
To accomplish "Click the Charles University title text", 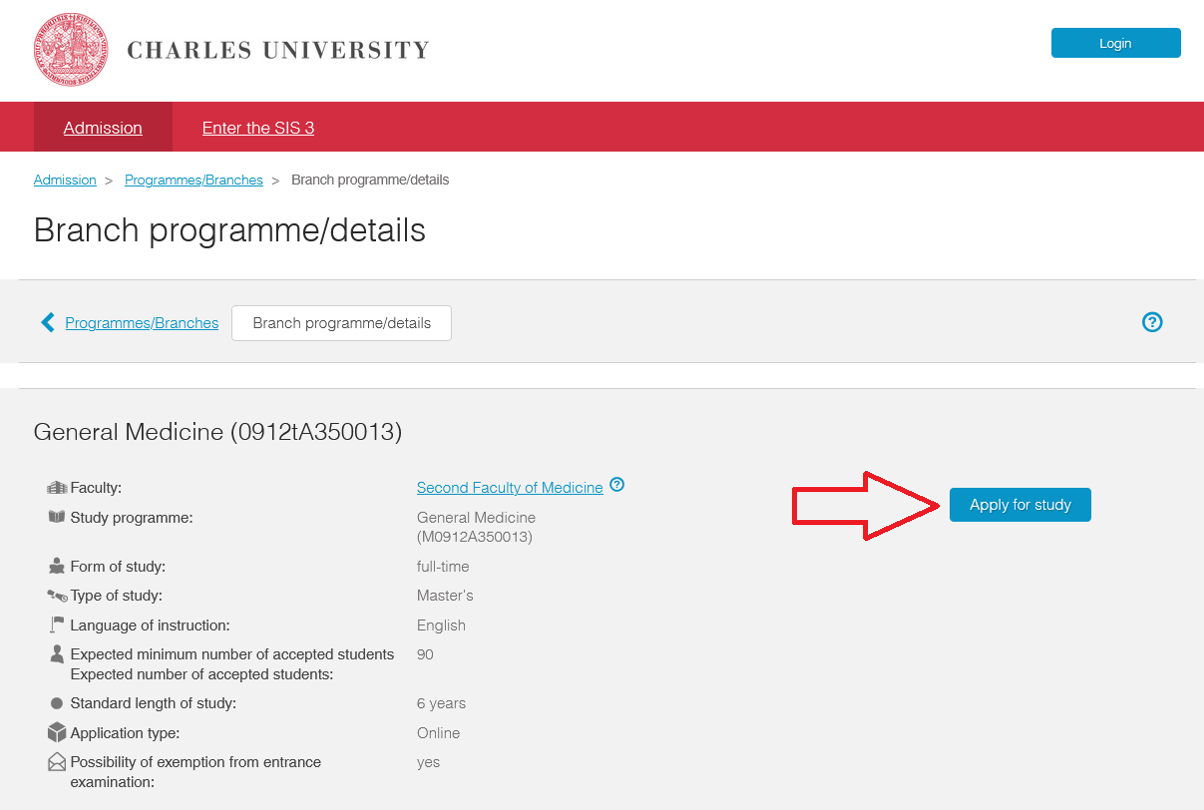I will tap(278, 50).
